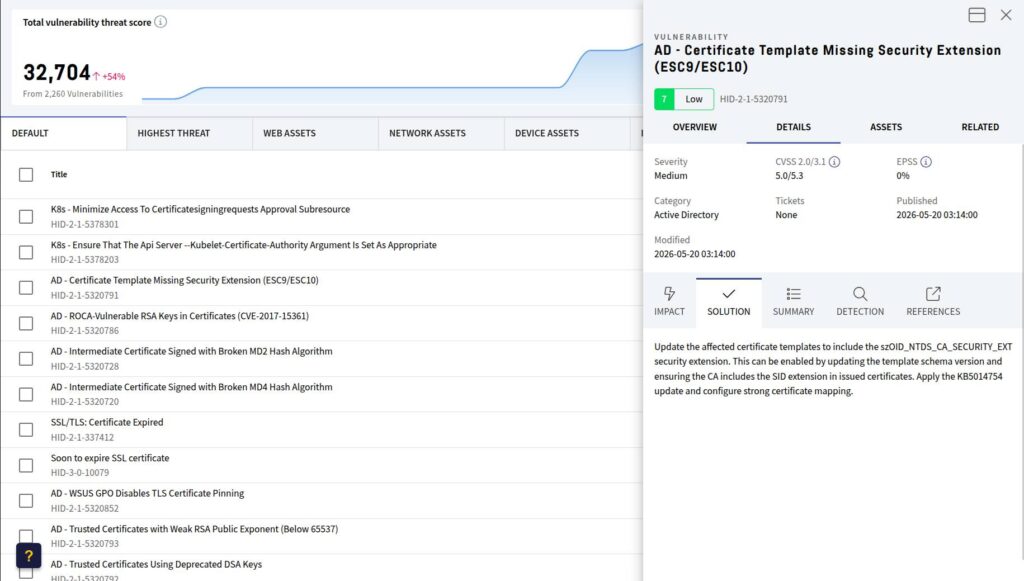The width and height of the screenshot is (1024, 581).
Task: Check the K8s Minimize Access To Certificatesigningrequests row
Action: click(26, 217)
